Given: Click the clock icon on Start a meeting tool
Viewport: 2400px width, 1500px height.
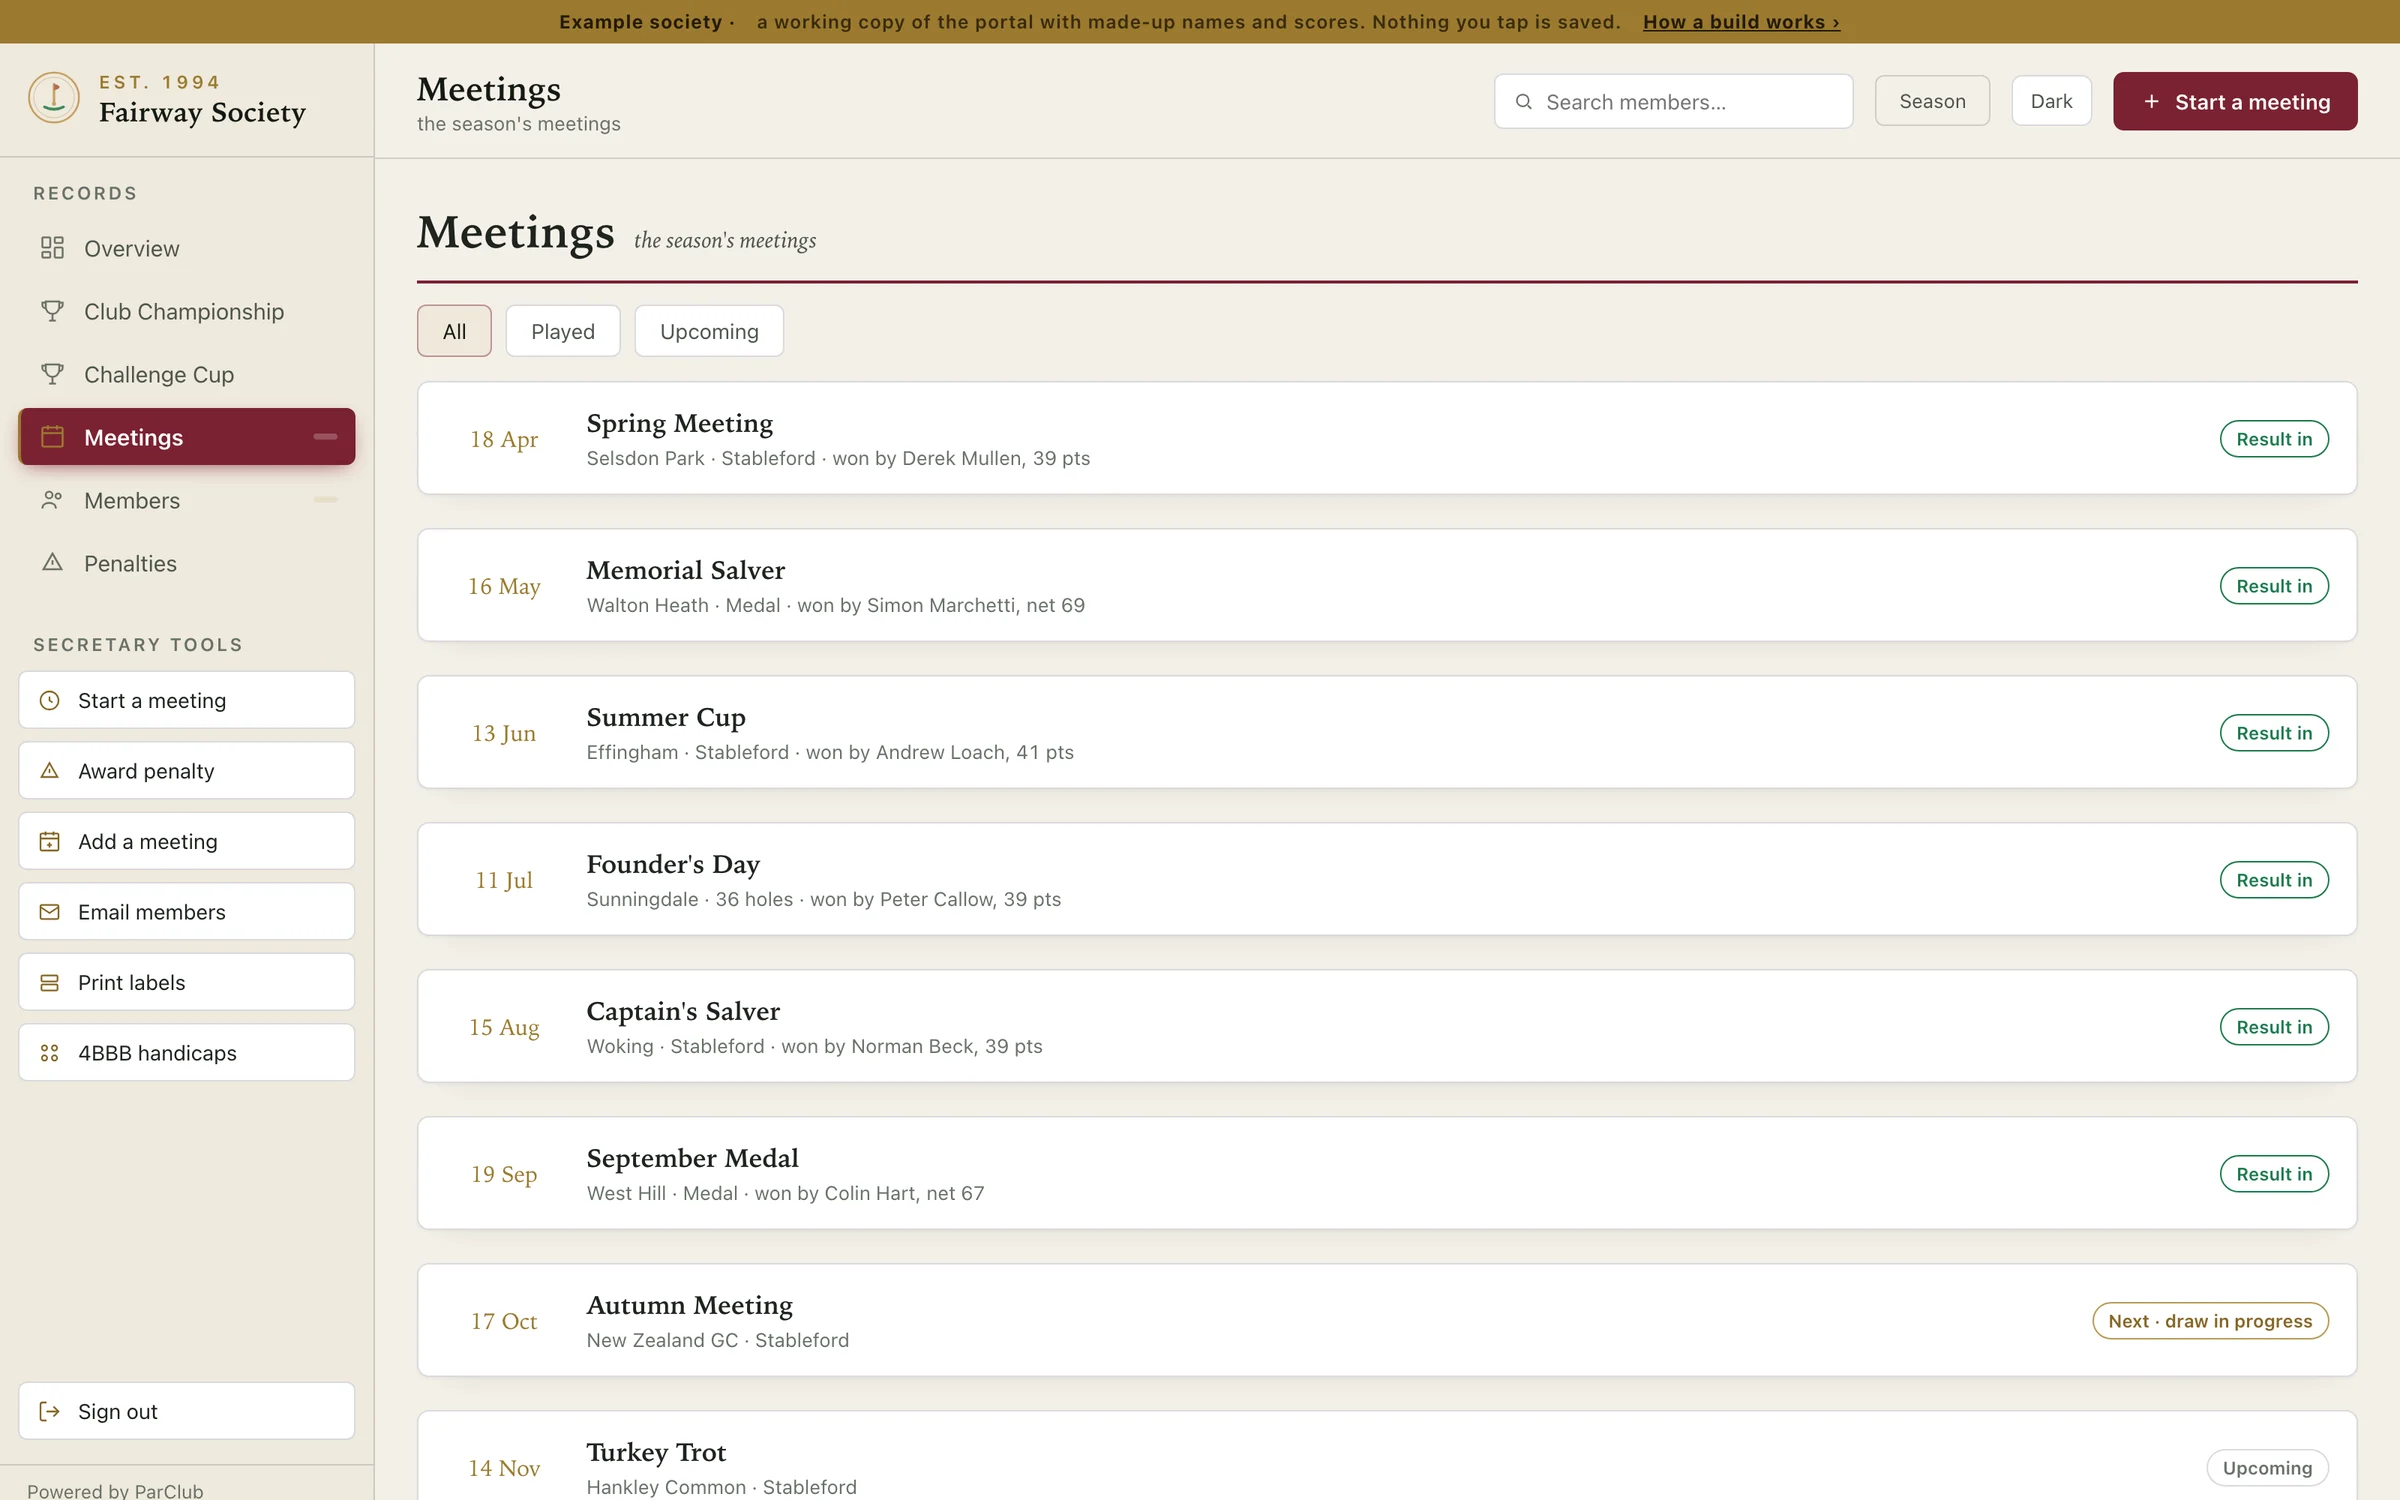Looking at the screenshot, I should [x=49, y=700].
